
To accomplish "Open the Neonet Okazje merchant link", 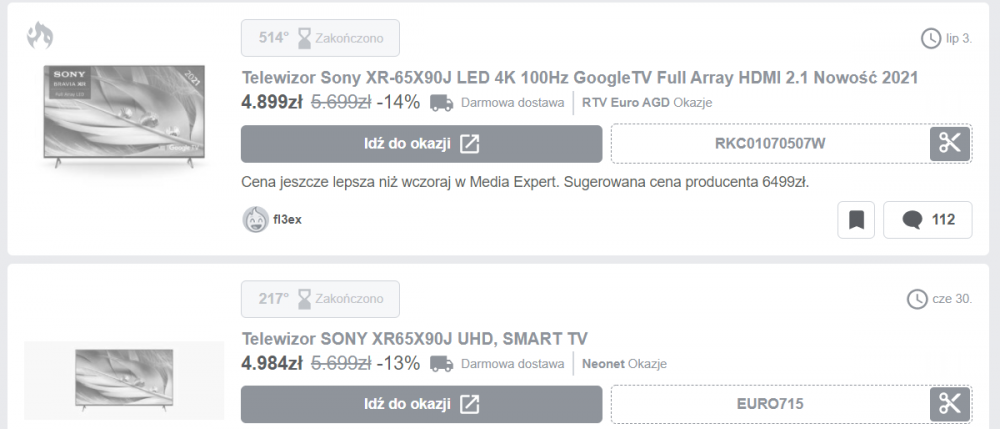I will (624, 364).
